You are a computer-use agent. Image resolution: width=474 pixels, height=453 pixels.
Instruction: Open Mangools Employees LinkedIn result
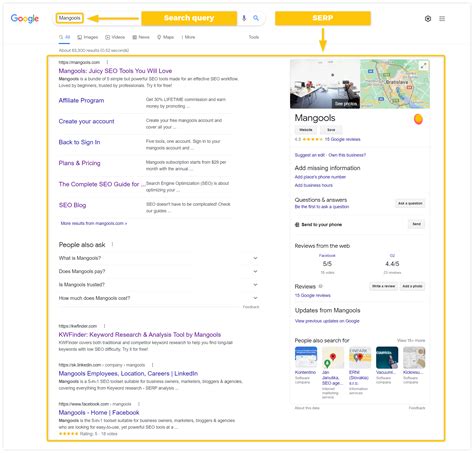(128, 374)
